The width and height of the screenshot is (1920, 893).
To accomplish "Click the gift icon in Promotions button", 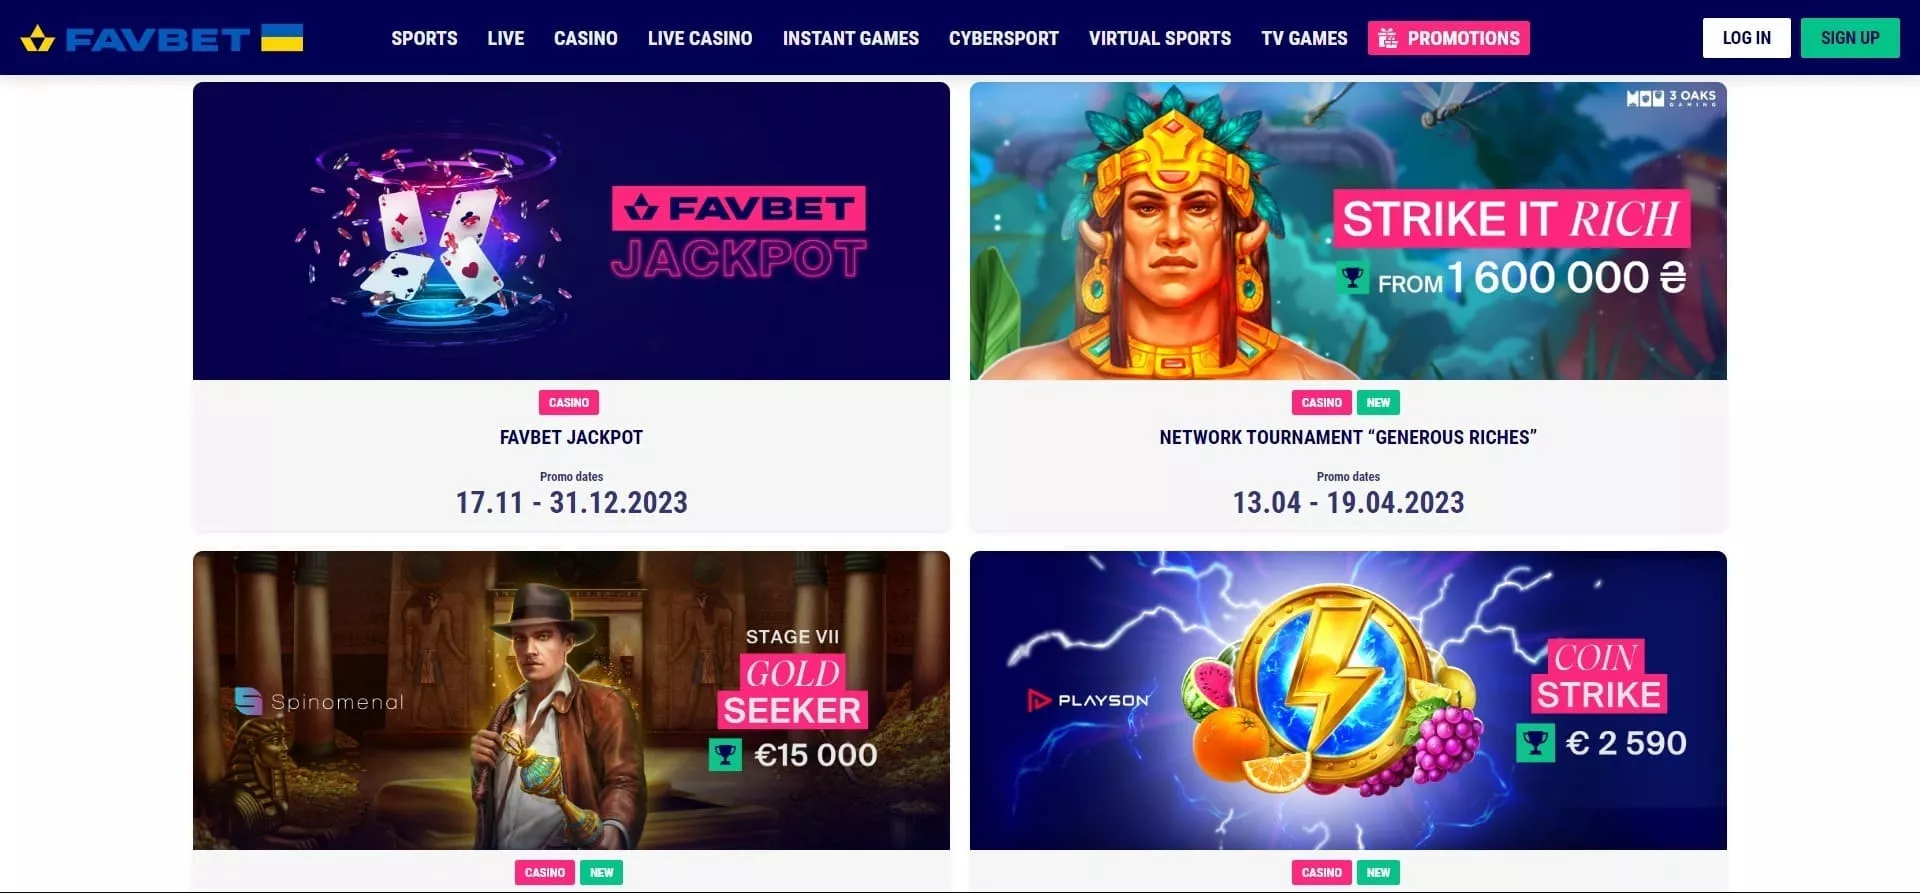I will click(1388, 38).
